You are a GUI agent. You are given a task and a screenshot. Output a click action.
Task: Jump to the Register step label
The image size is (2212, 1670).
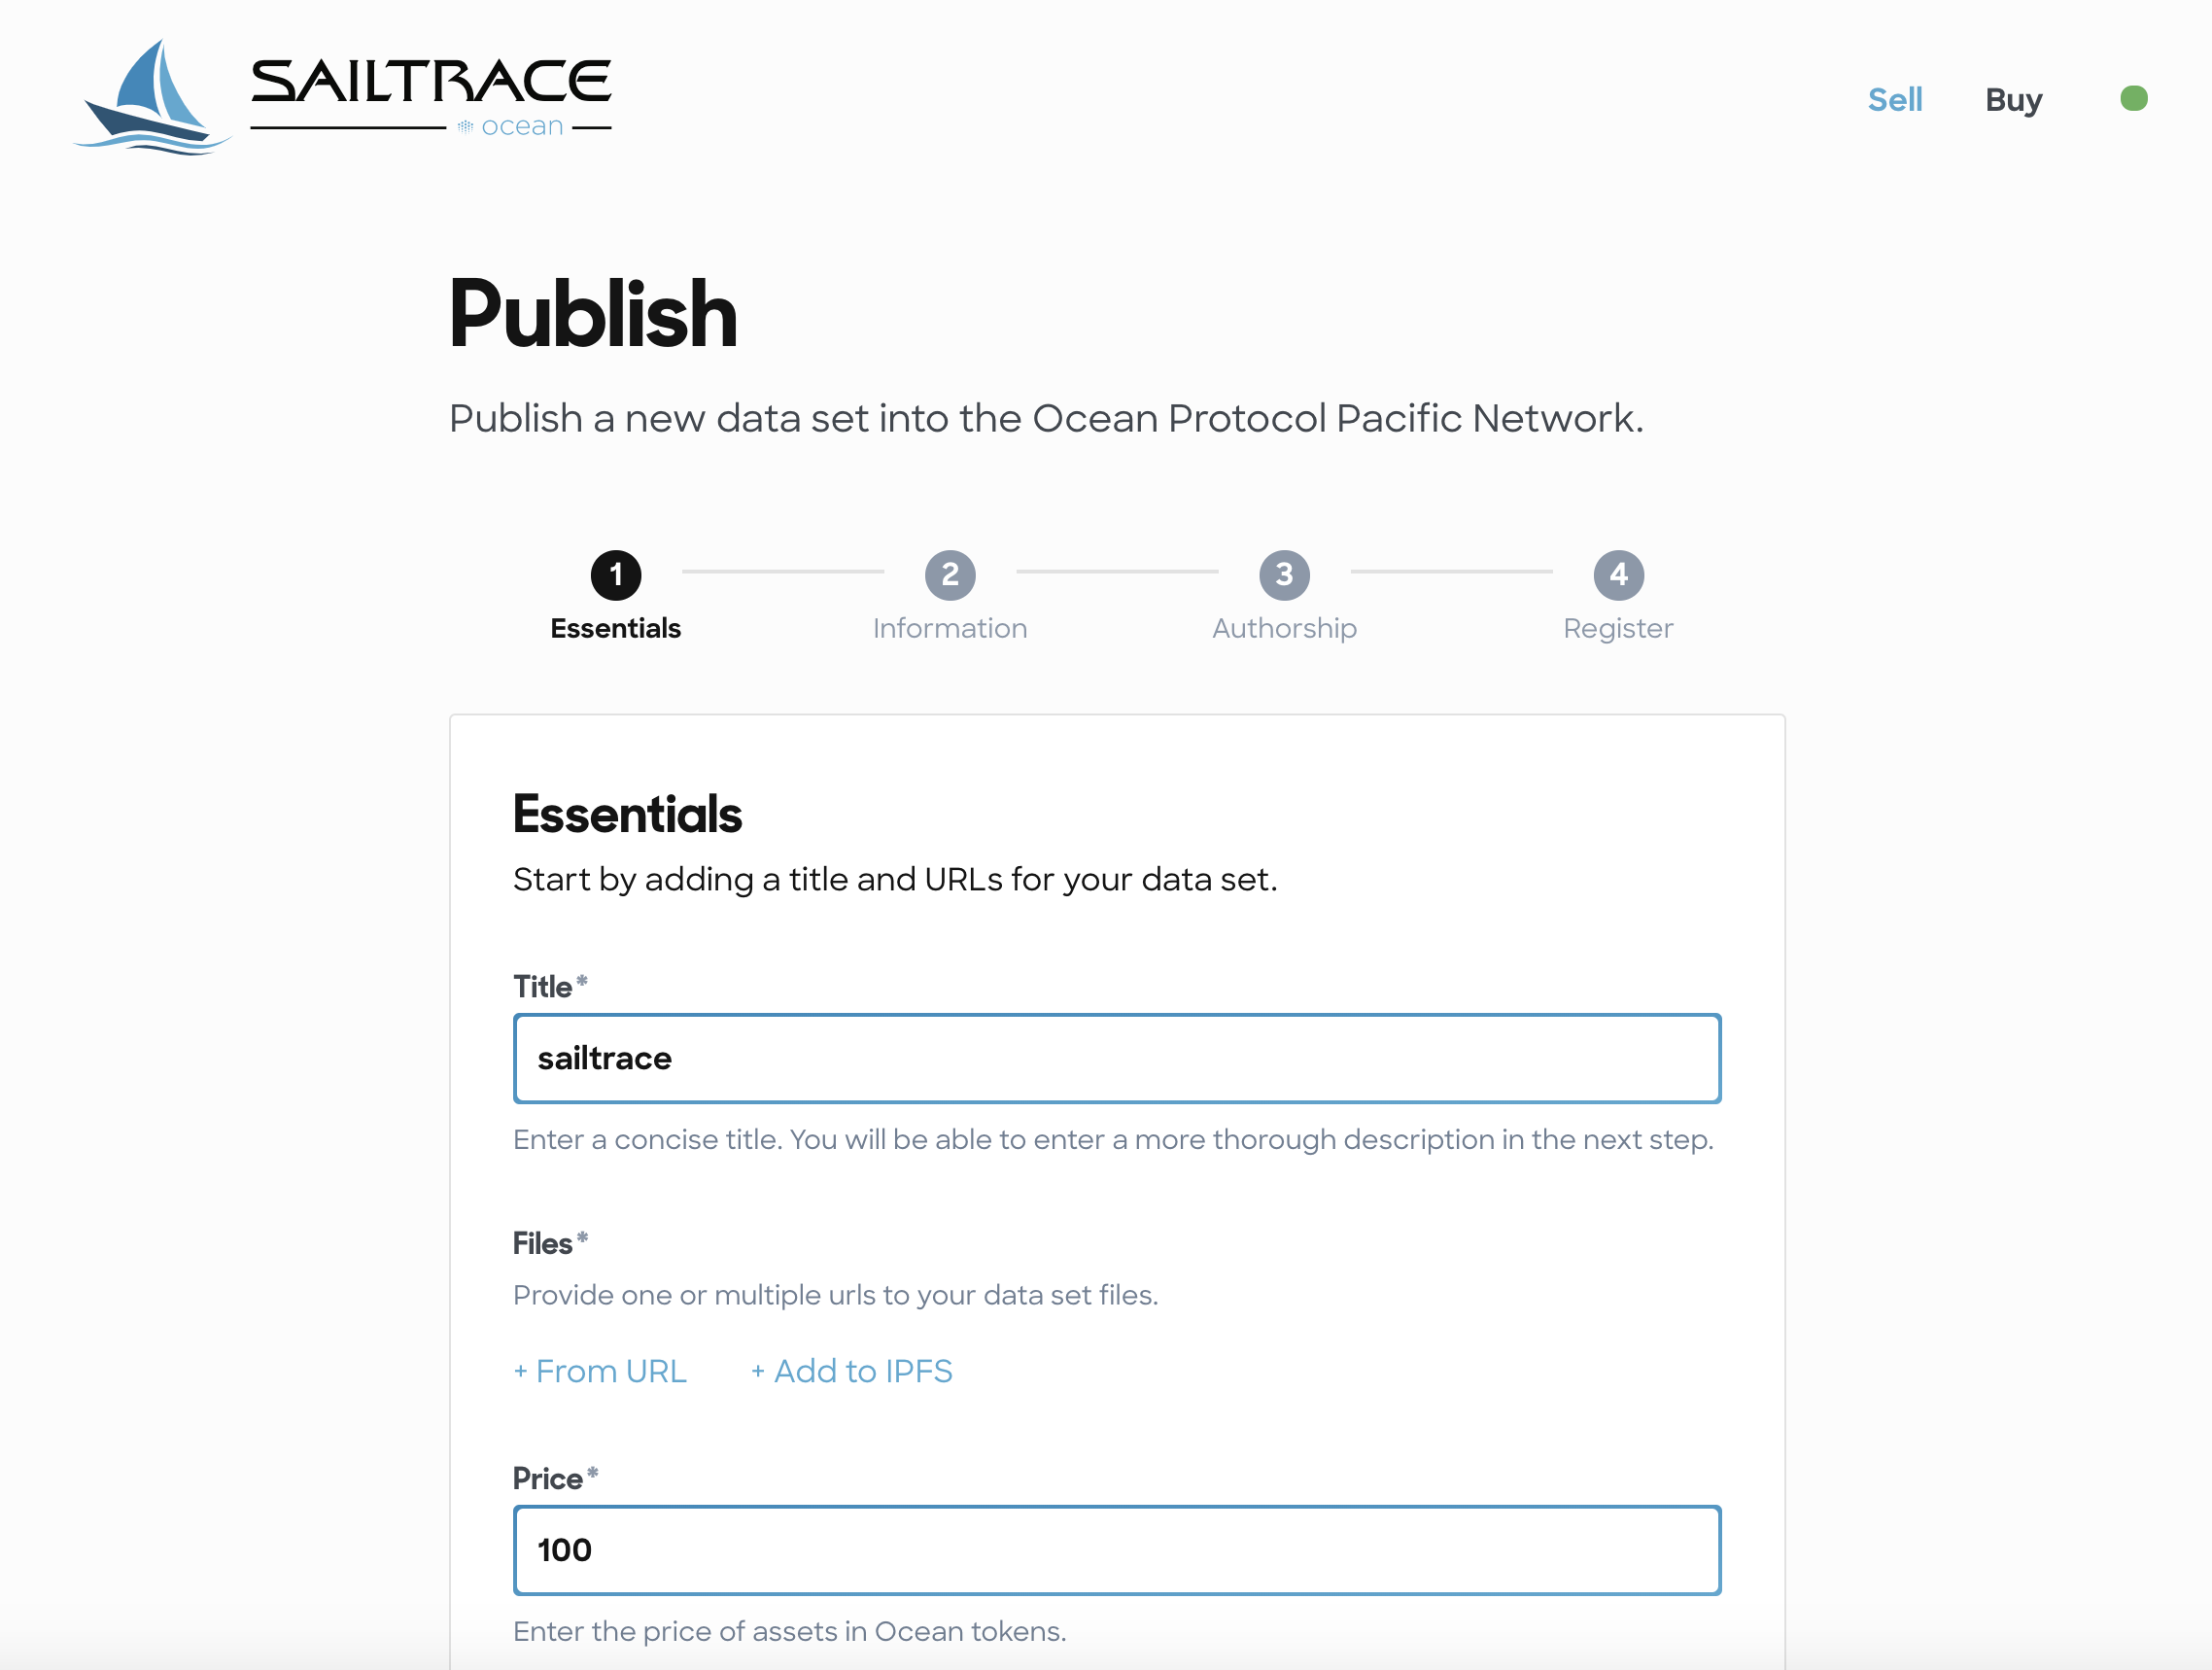pos(1617,628)
